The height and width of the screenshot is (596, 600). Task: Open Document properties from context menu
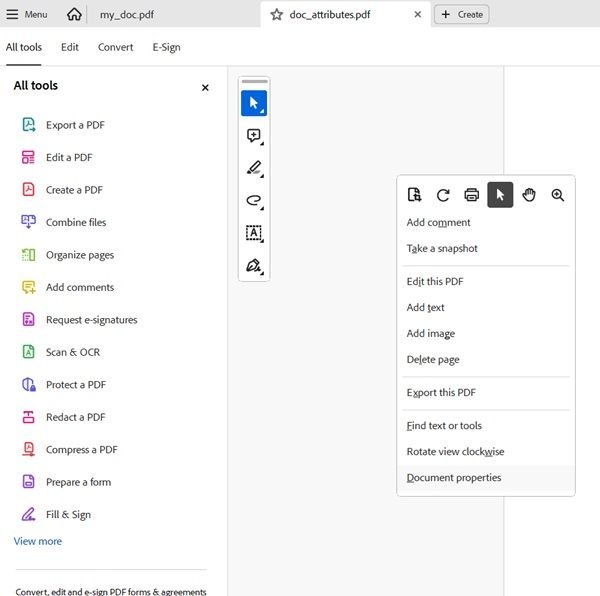[454, 478]
